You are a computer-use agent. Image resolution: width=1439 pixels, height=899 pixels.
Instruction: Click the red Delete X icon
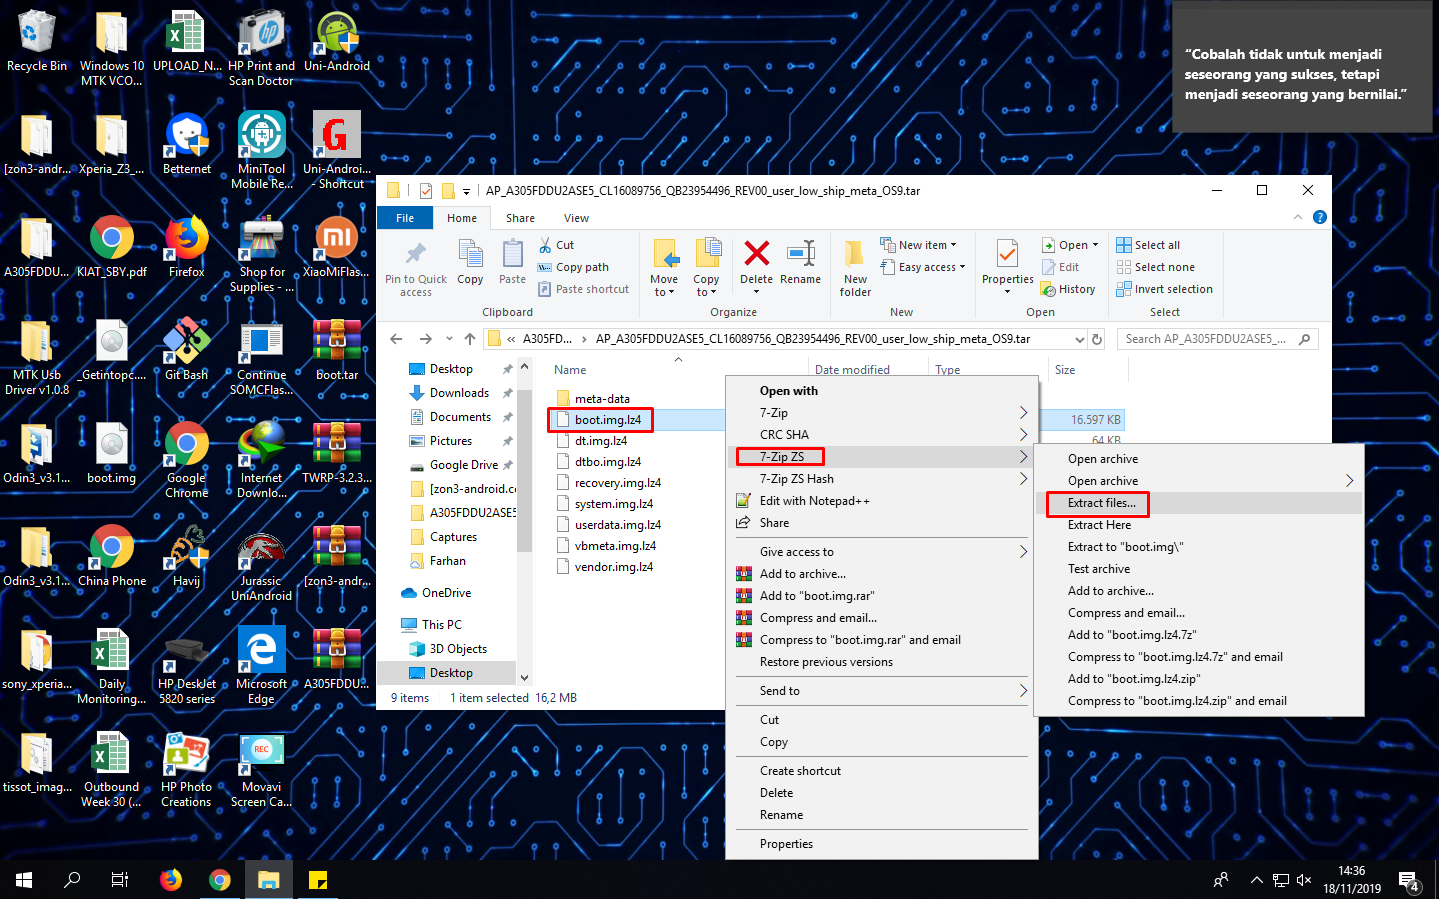click(x=757, y=253)
